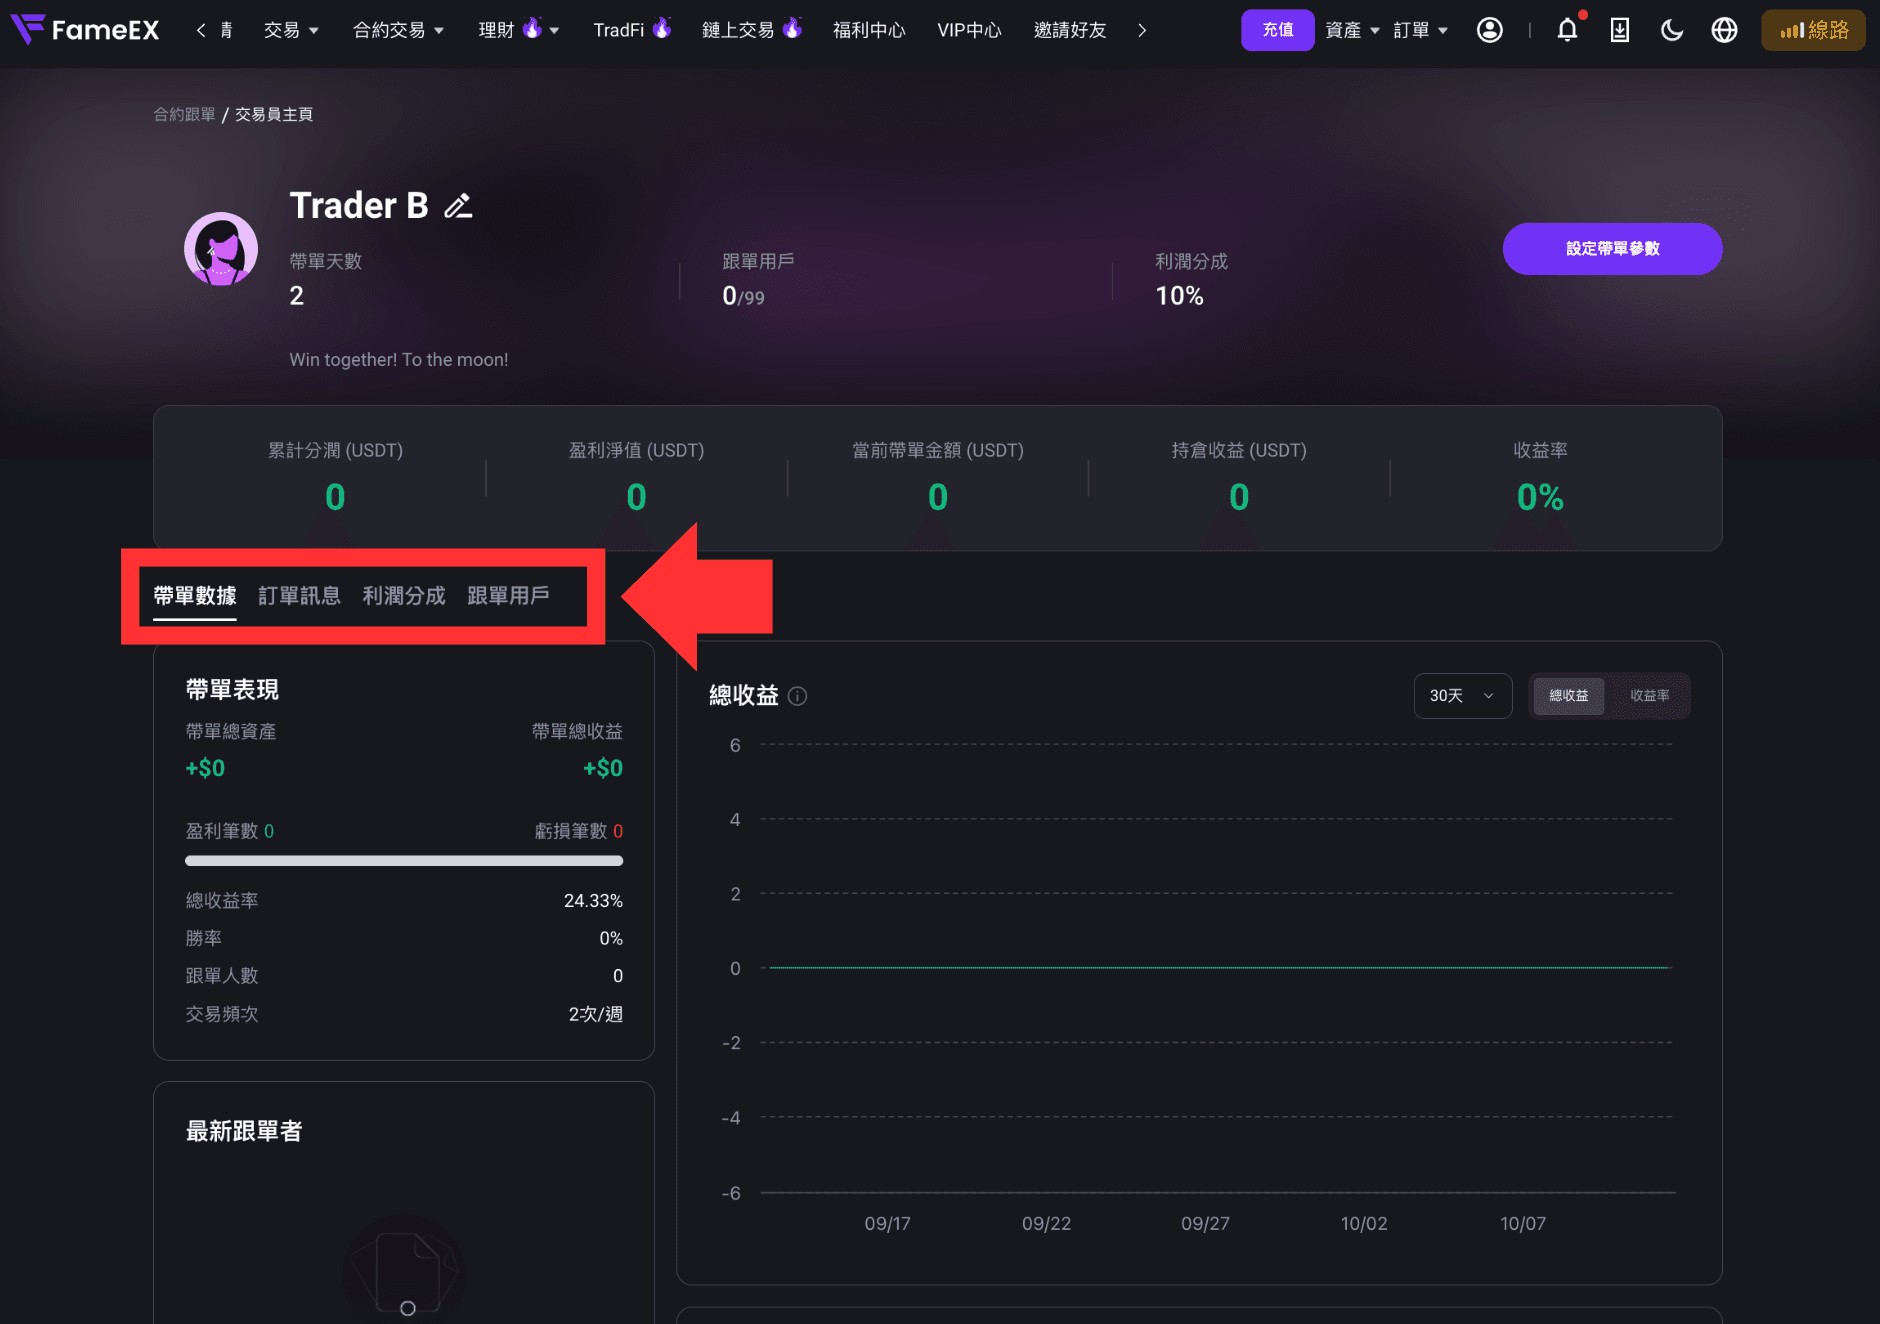This screenshot has height=1324, width=1880.
Task: Expand 訂單 dropdown
Action: [x=1420, y=30]
